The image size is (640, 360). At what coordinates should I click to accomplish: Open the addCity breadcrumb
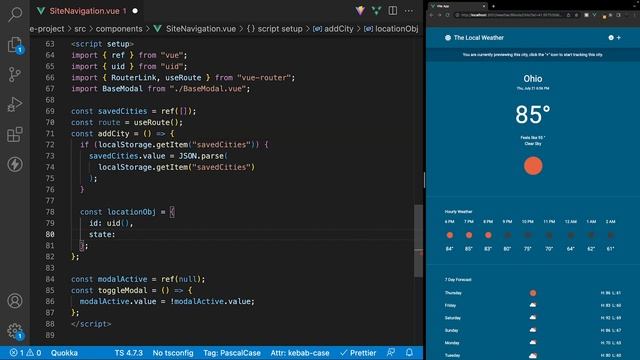click(x=333, y=29)
